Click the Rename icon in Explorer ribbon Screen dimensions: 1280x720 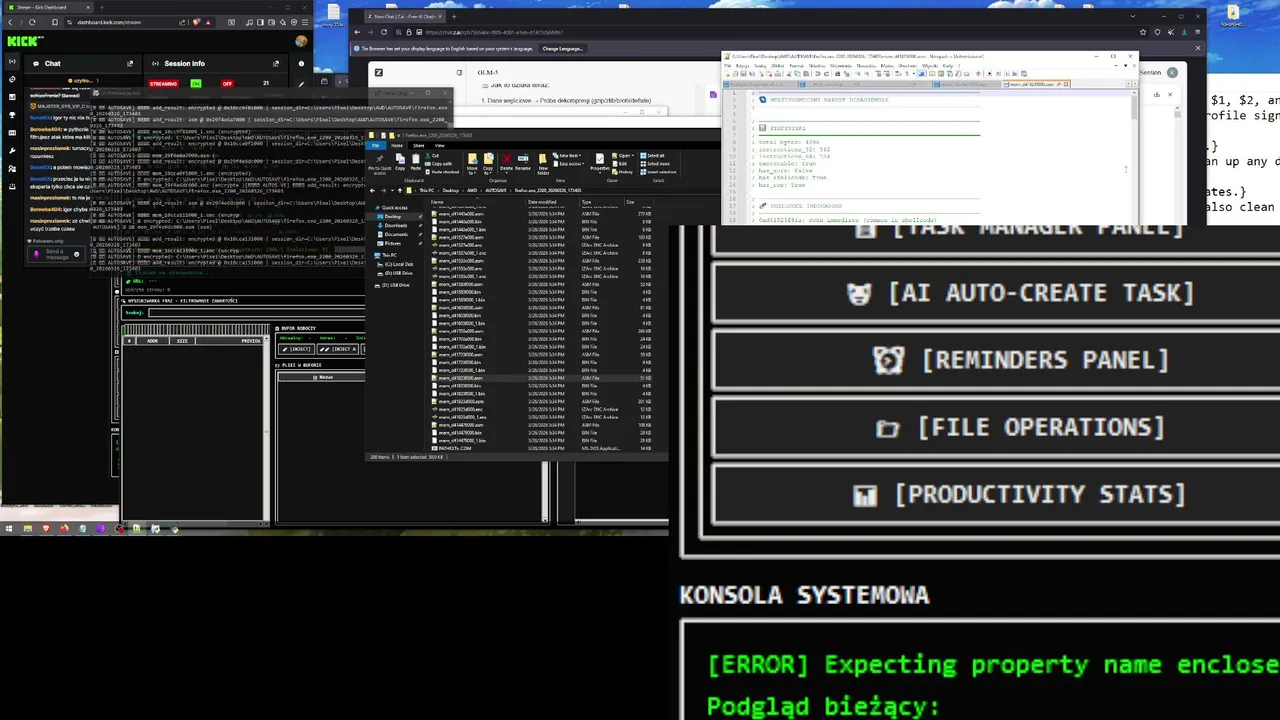tap(523, 162)
